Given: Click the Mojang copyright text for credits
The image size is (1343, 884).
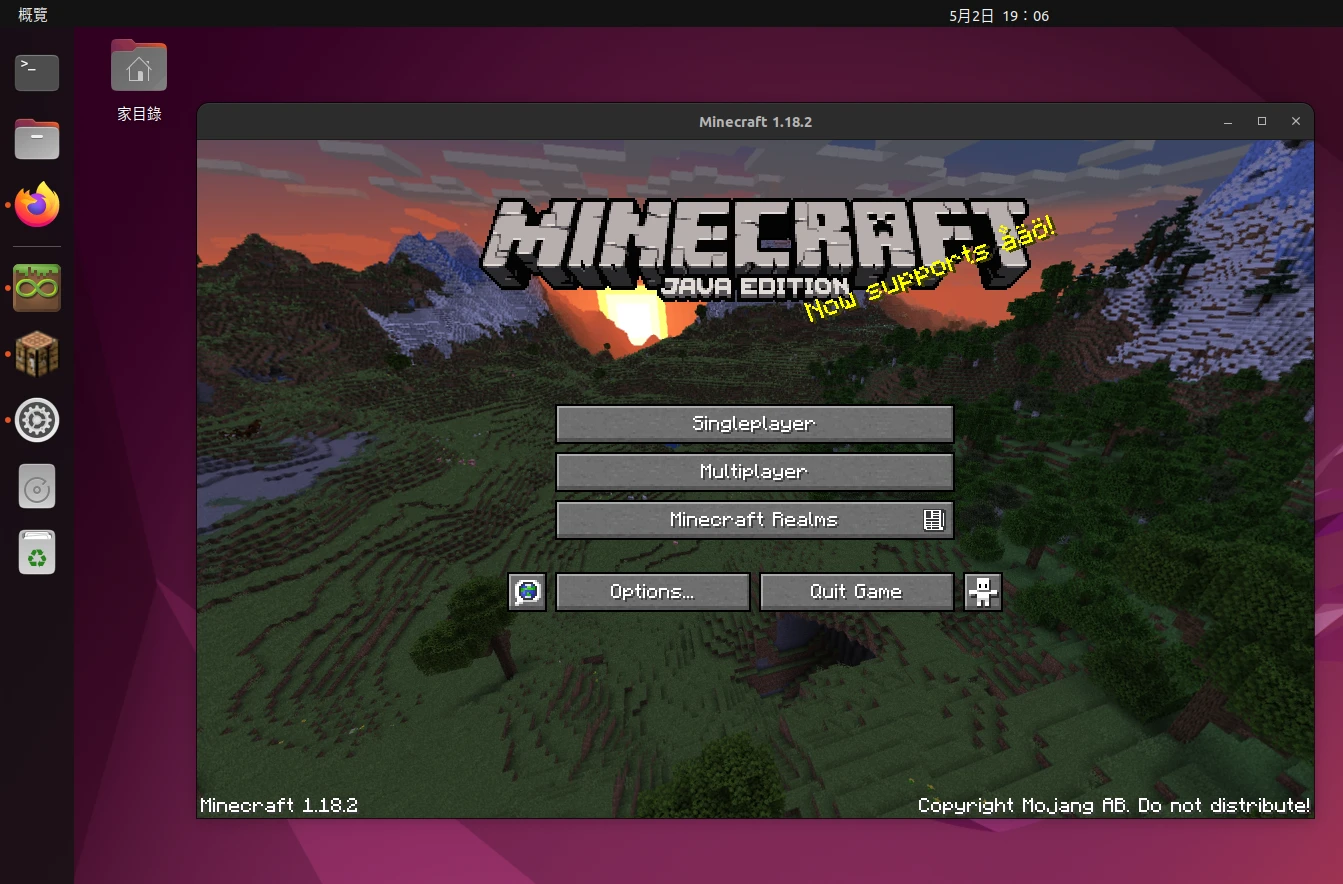Looking at the screenshot, I should pos(1113,805).
